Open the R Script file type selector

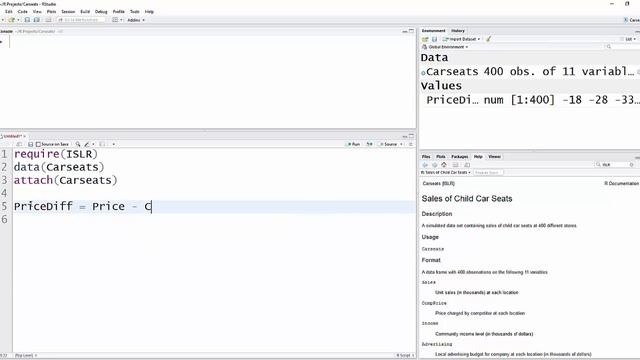[404, 356]
